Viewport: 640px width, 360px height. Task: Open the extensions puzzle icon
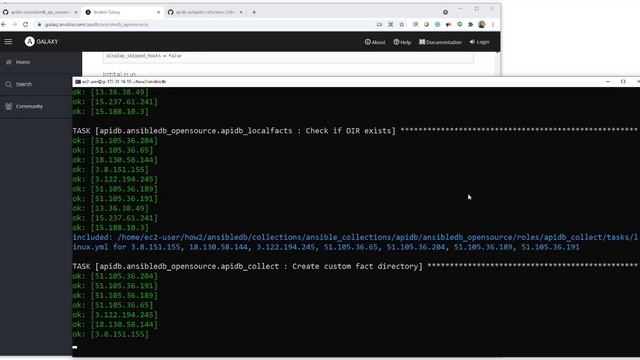coord(471,24)
